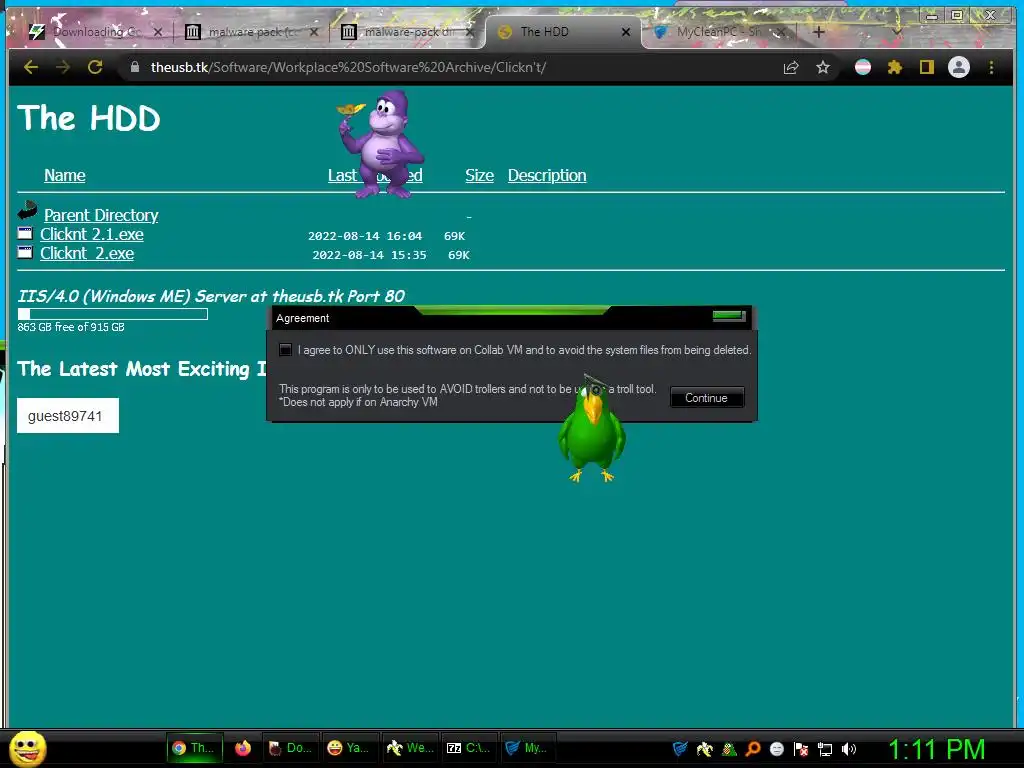Screen dimensions: 1024x768
Task: Click the blue shield tray icon
Action: pyautogui.click(x=680, y=749)
